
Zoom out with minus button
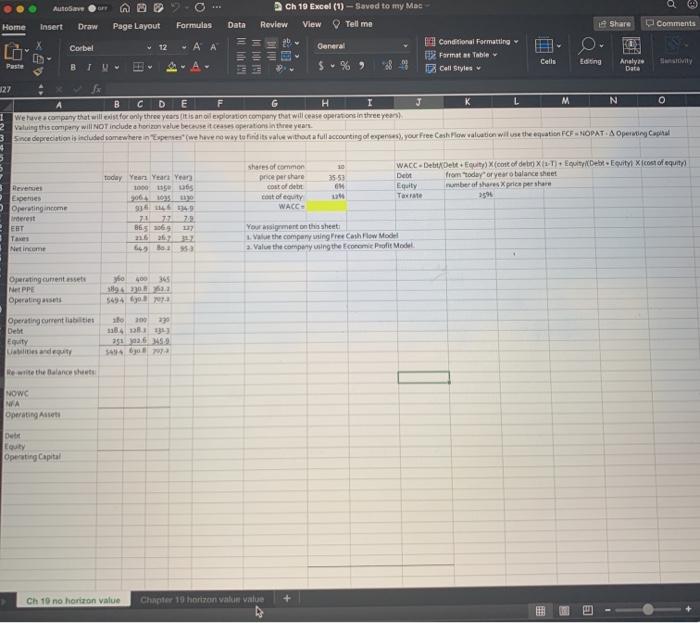(608, 610)
